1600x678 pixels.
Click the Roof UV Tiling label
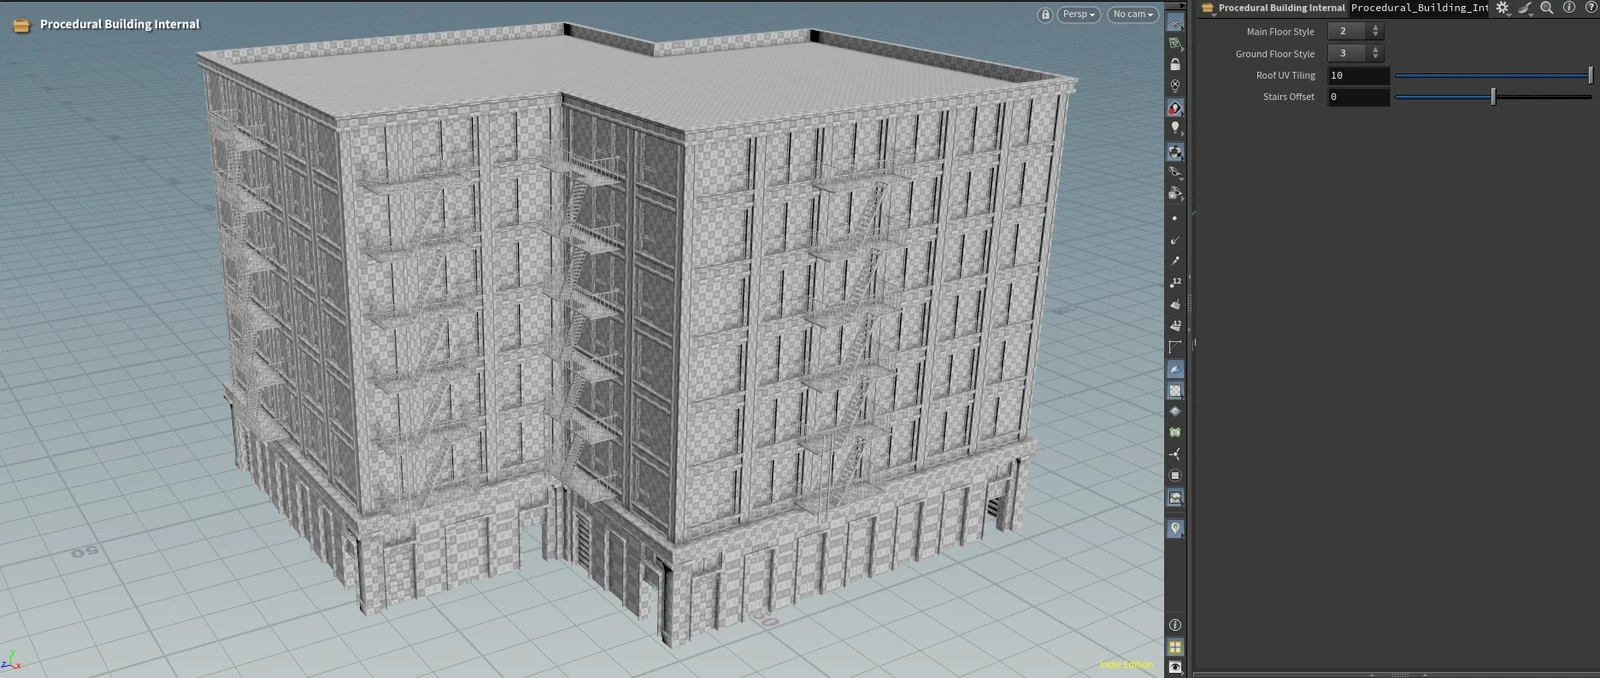(1285, 75)
